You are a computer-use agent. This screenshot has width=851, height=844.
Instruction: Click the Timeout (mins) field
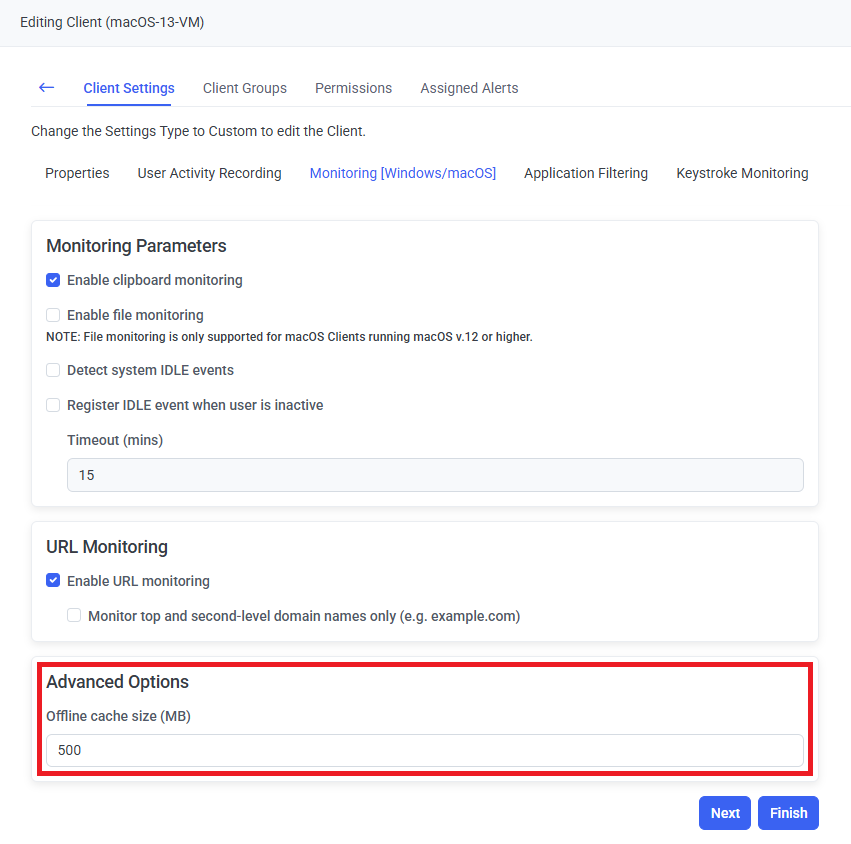click(435, 475)
